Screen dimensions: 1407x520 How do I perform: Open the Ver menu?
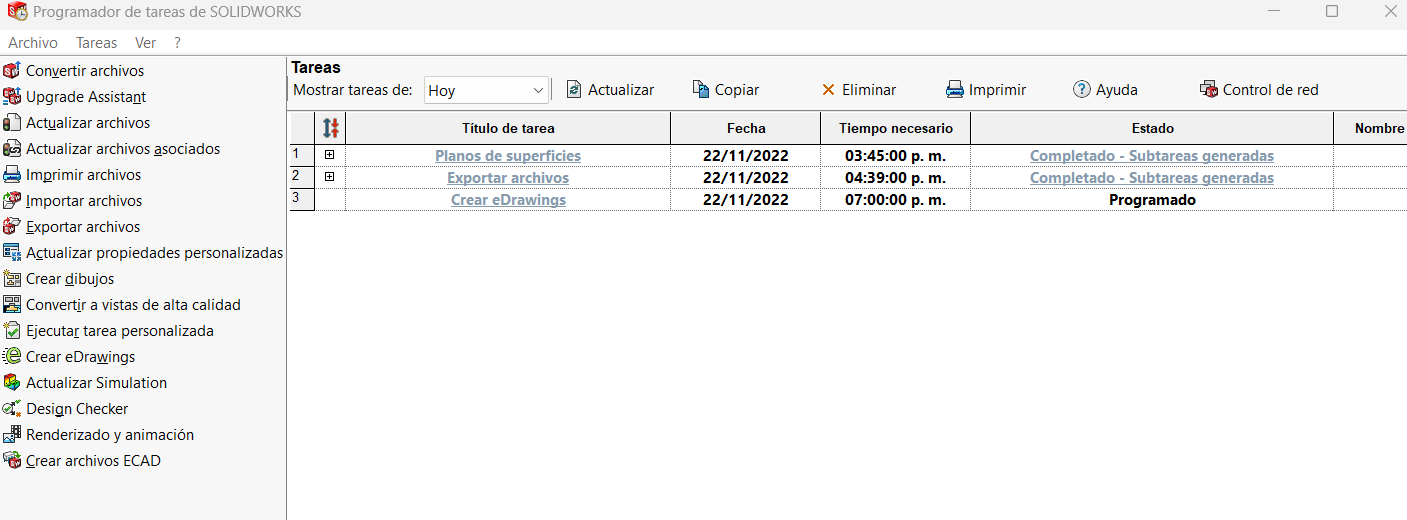tap(146, 43)
